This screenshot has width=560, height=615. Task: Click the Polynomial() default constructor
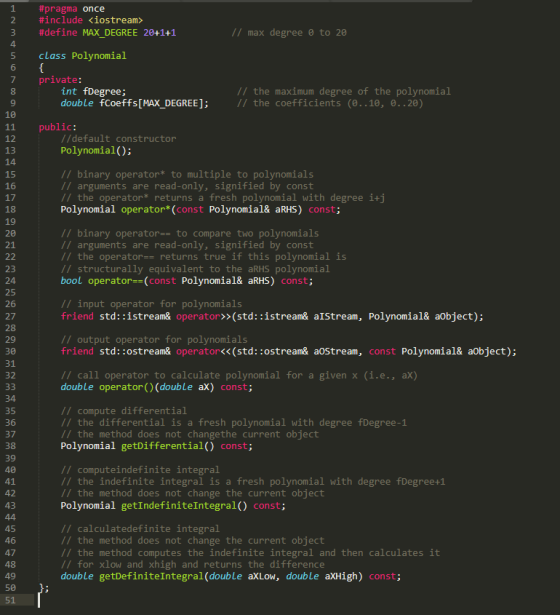pyautogui.click(x=96, y=151)
